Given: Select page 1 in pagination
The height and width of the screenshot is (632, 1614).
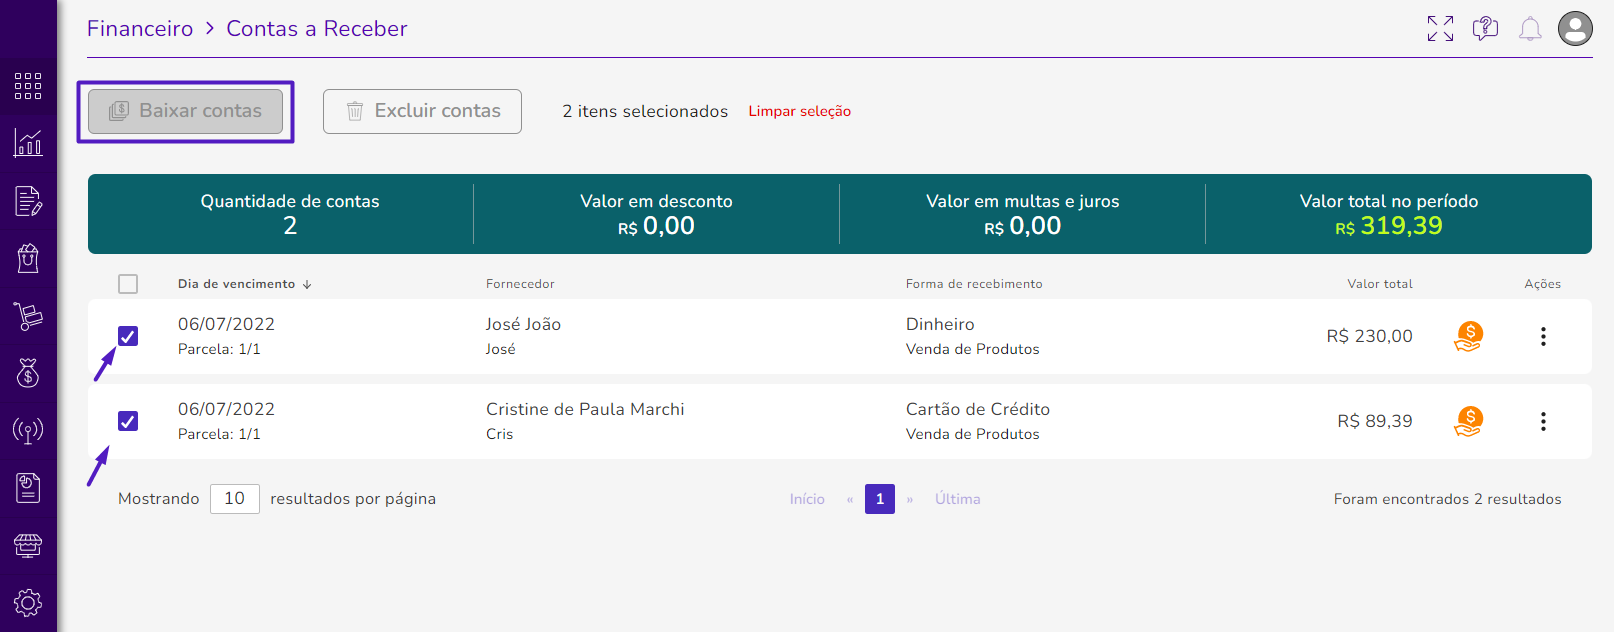Looking at the screenshot, I should click(880, 499).
